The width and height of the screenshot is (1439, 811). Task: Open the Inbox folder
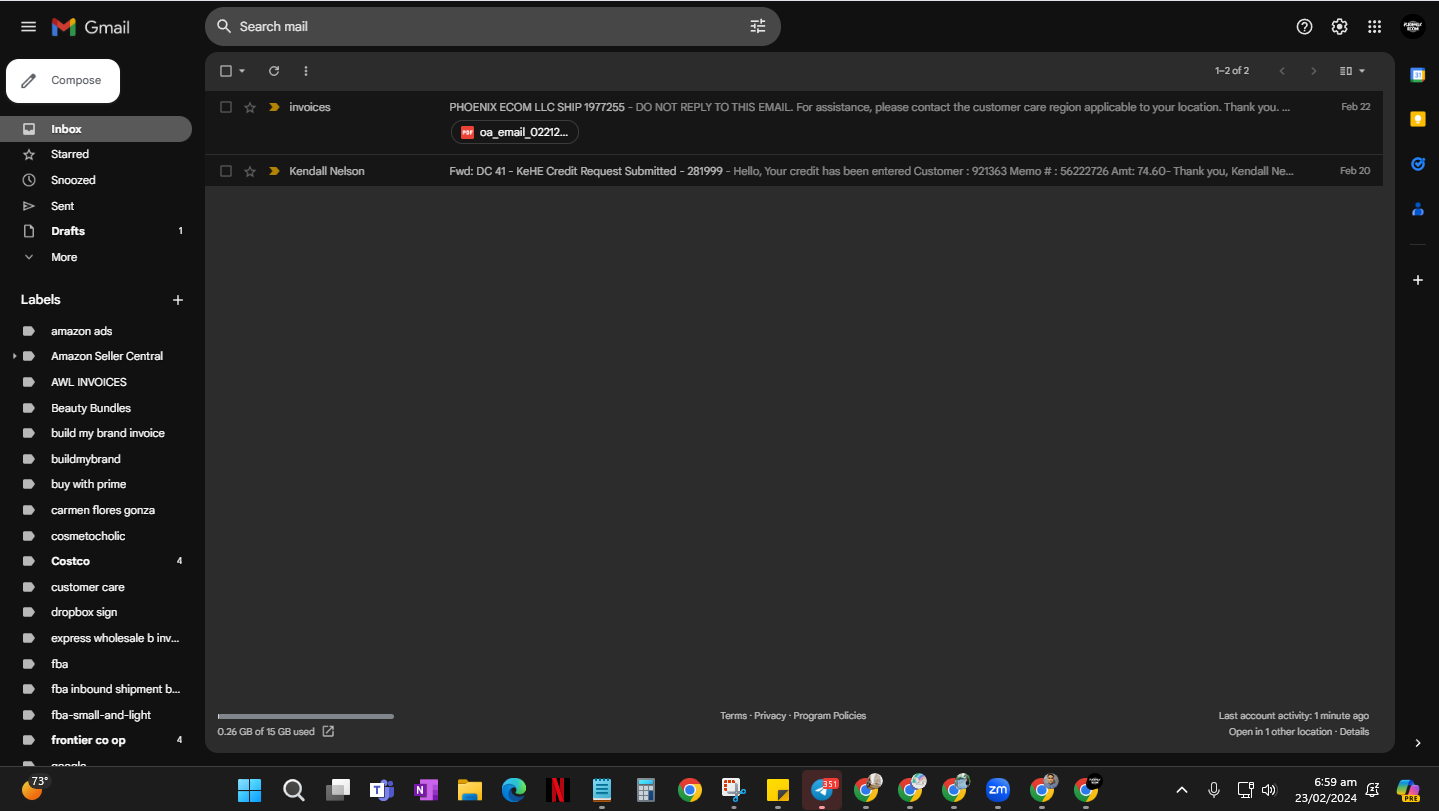tap(96, 129)
